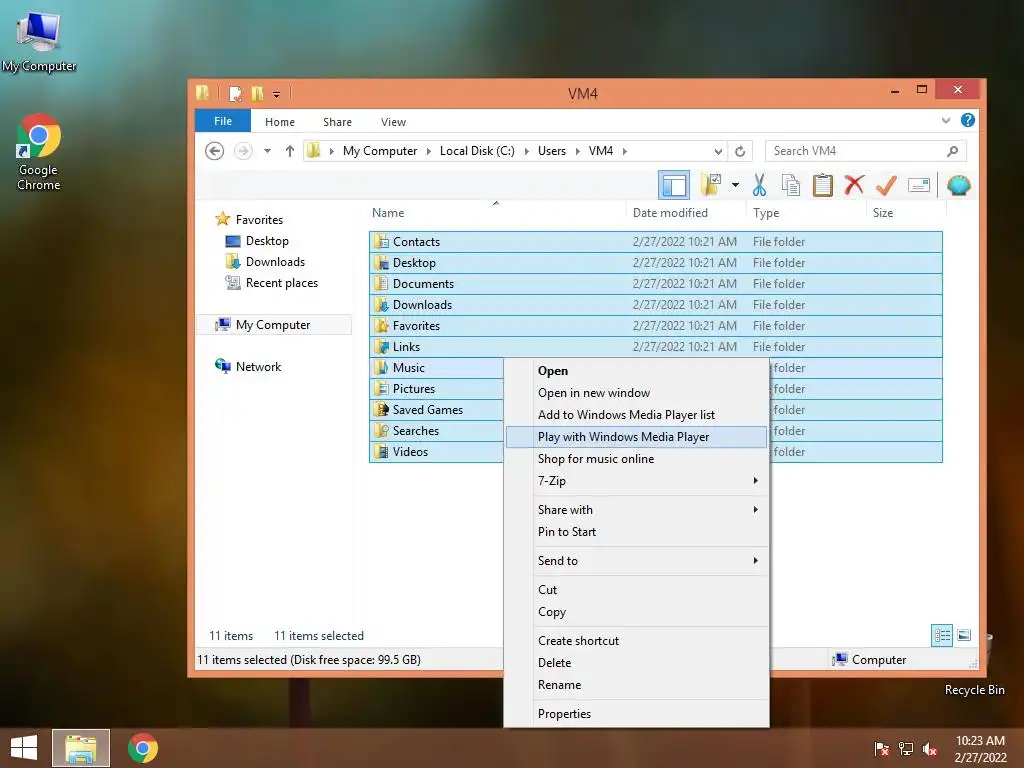The width and height of the screenshot is (1024, 768).
Task: Switch to the Home ribbon tab
Action: point(280,122)
